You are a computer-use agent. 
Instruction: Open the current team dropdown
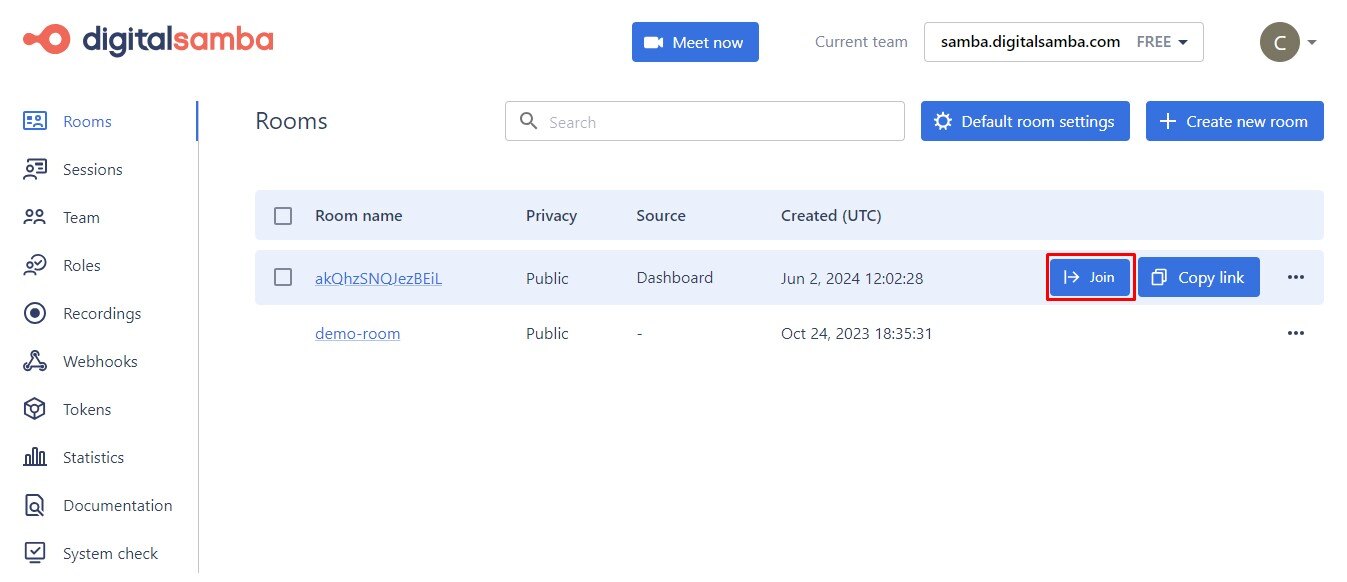click(x=1063, y=42)
